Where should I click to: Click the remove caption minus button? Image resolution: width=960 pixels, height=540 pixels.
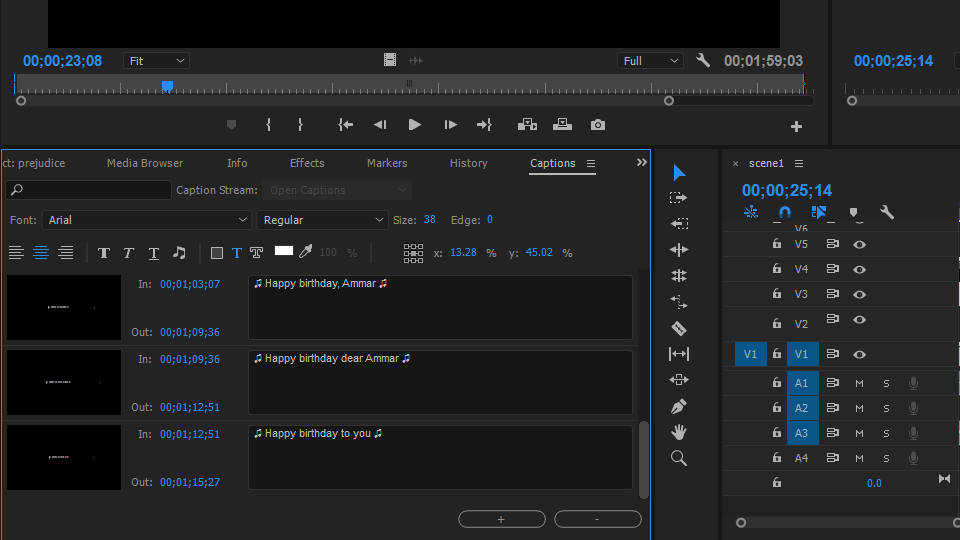click(597, 519)
